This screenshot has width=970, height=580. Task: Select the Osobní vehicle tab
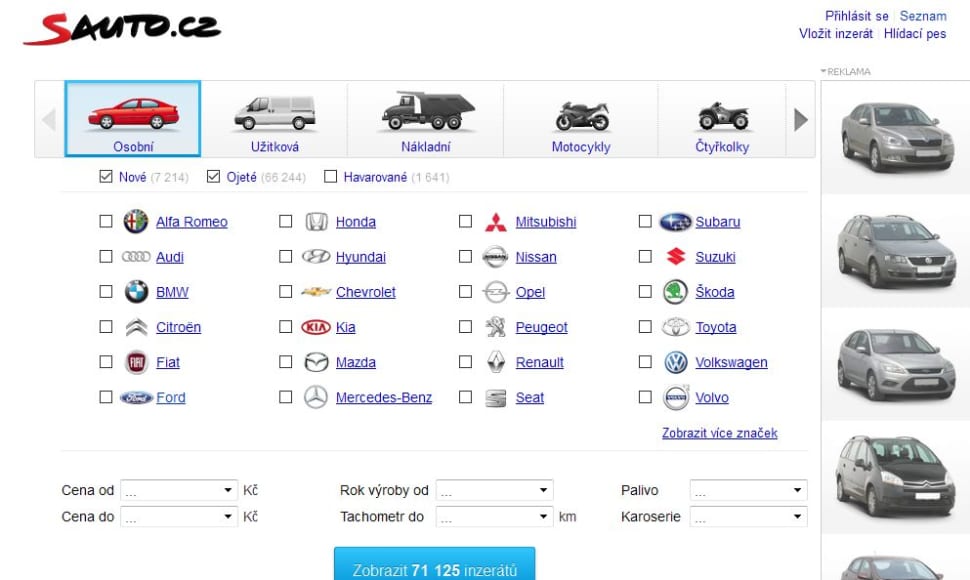pos(133,119)
